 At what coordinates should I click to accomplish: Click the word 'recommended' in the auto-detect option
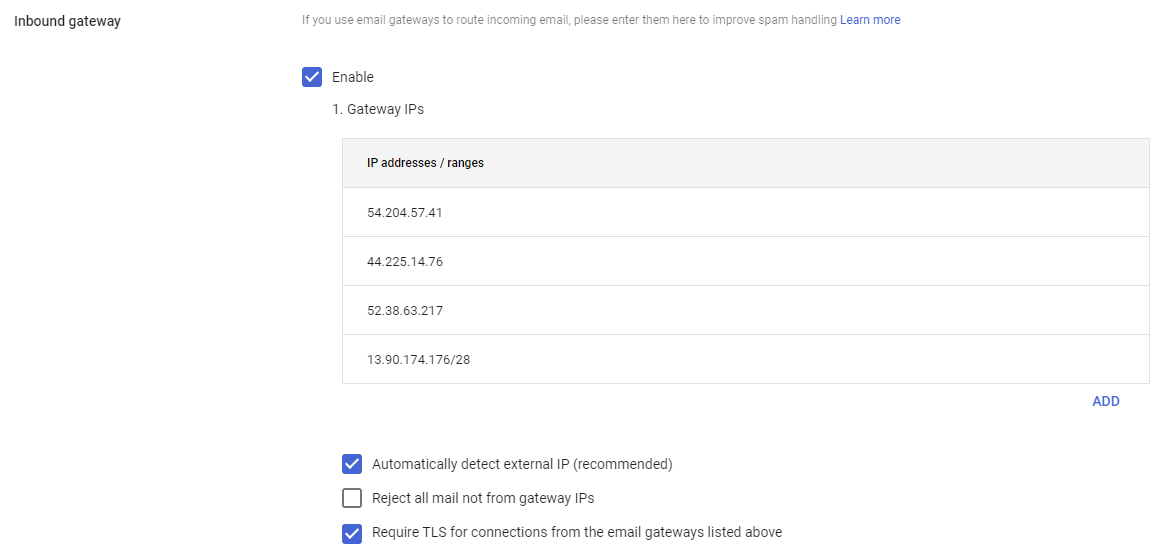point(623,464)
